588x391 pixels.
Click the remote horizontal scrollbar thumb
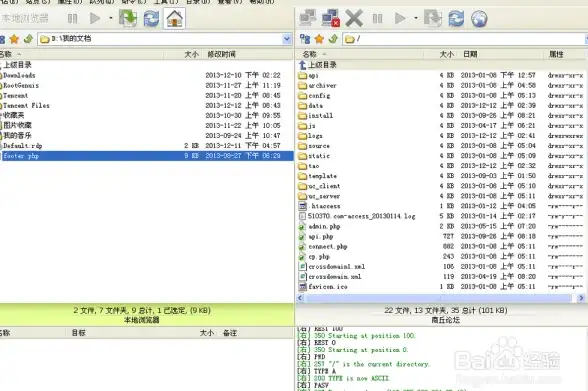[x=439, y=298]
